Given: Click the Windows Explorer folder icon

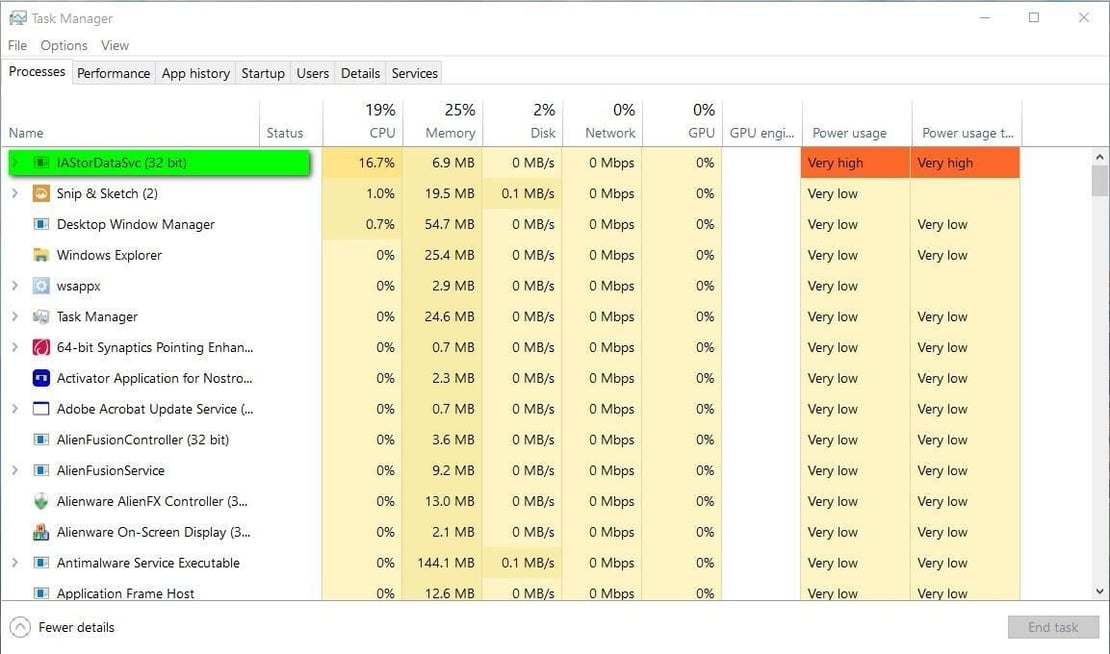Looking at the screenshot, I should (x=40, y=255).
